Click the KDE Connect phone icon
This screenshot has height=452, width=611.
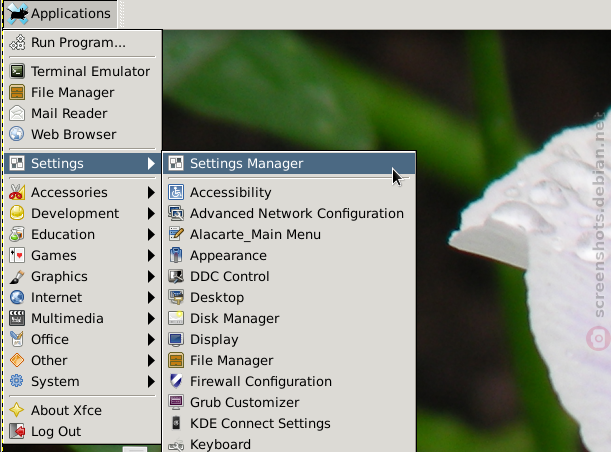176,424
